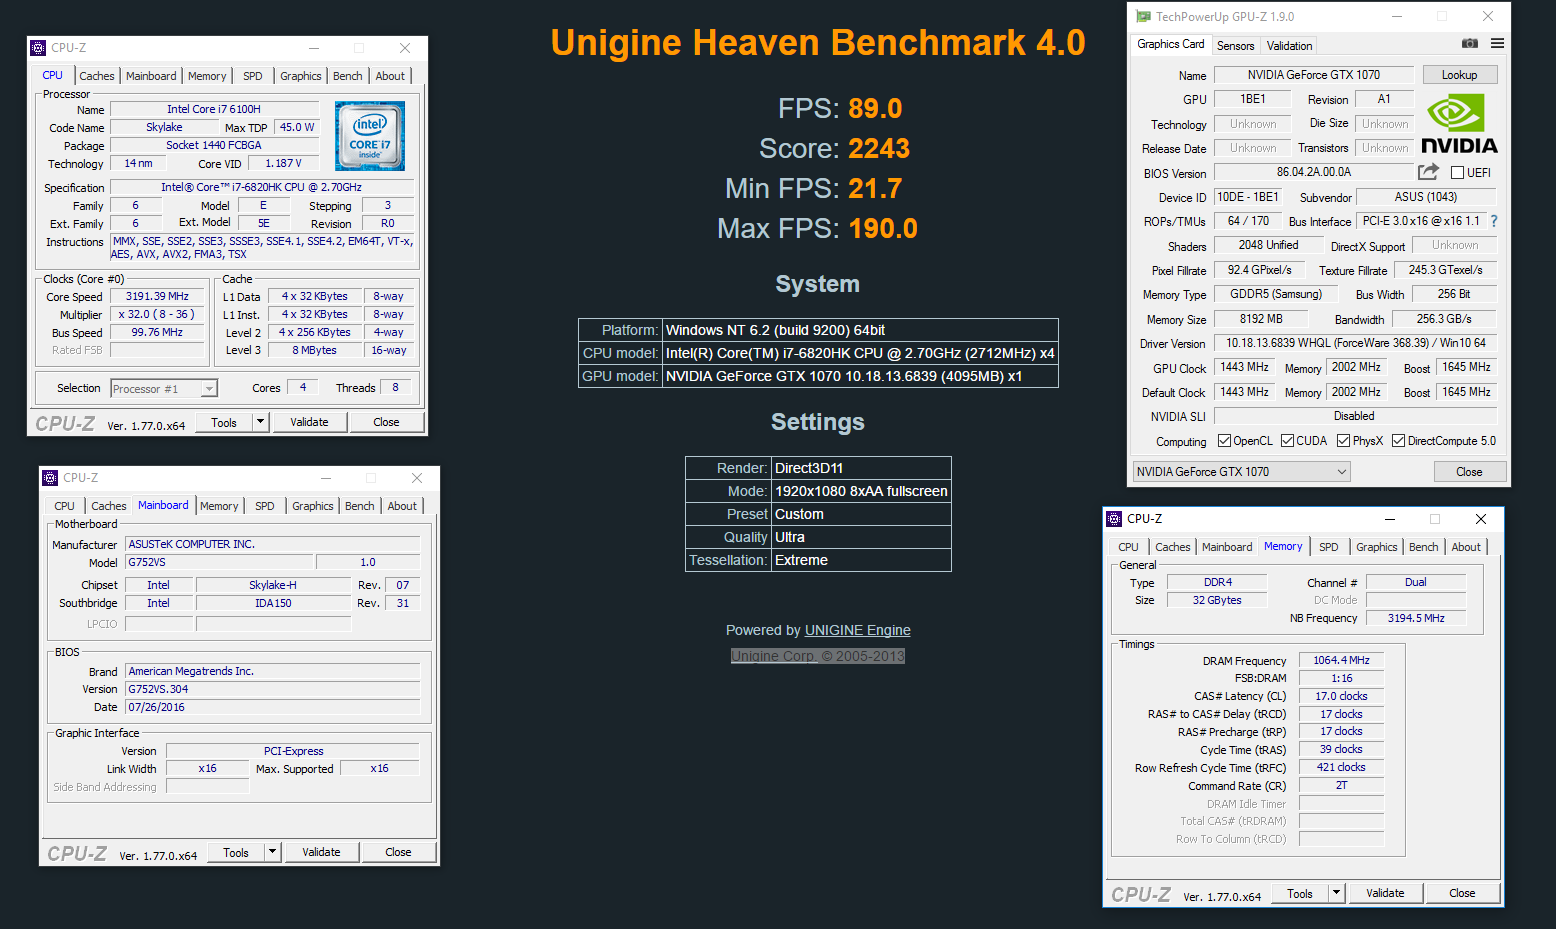Viewport: 1556px width, 929px height.
Task: Open Mainboard tab in top-left CPU-Z window
Action: [x=151, y=76]
